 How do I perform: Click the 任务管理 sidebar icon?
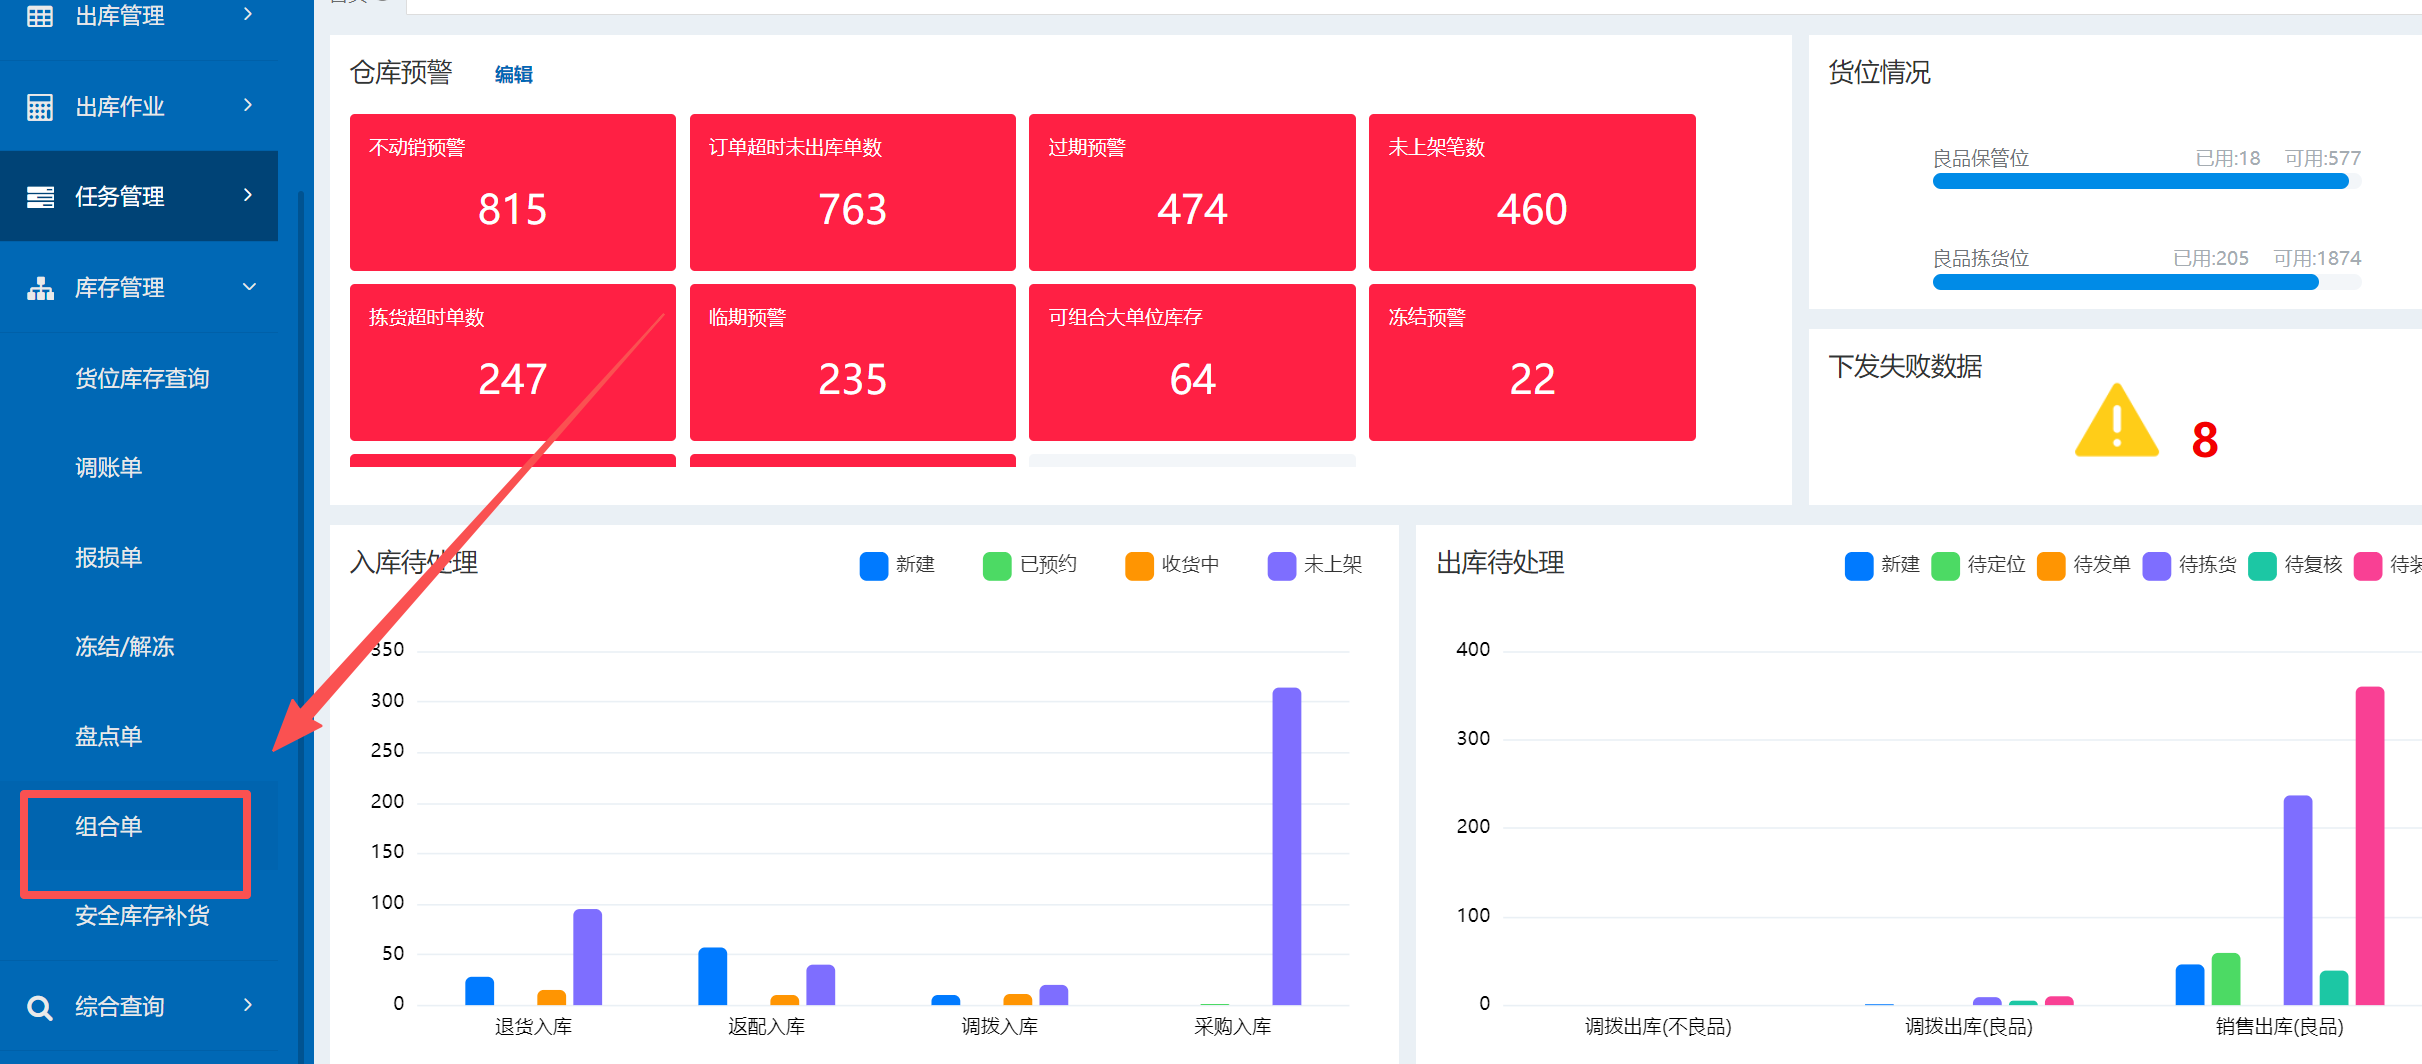click(x=40, y=197)
